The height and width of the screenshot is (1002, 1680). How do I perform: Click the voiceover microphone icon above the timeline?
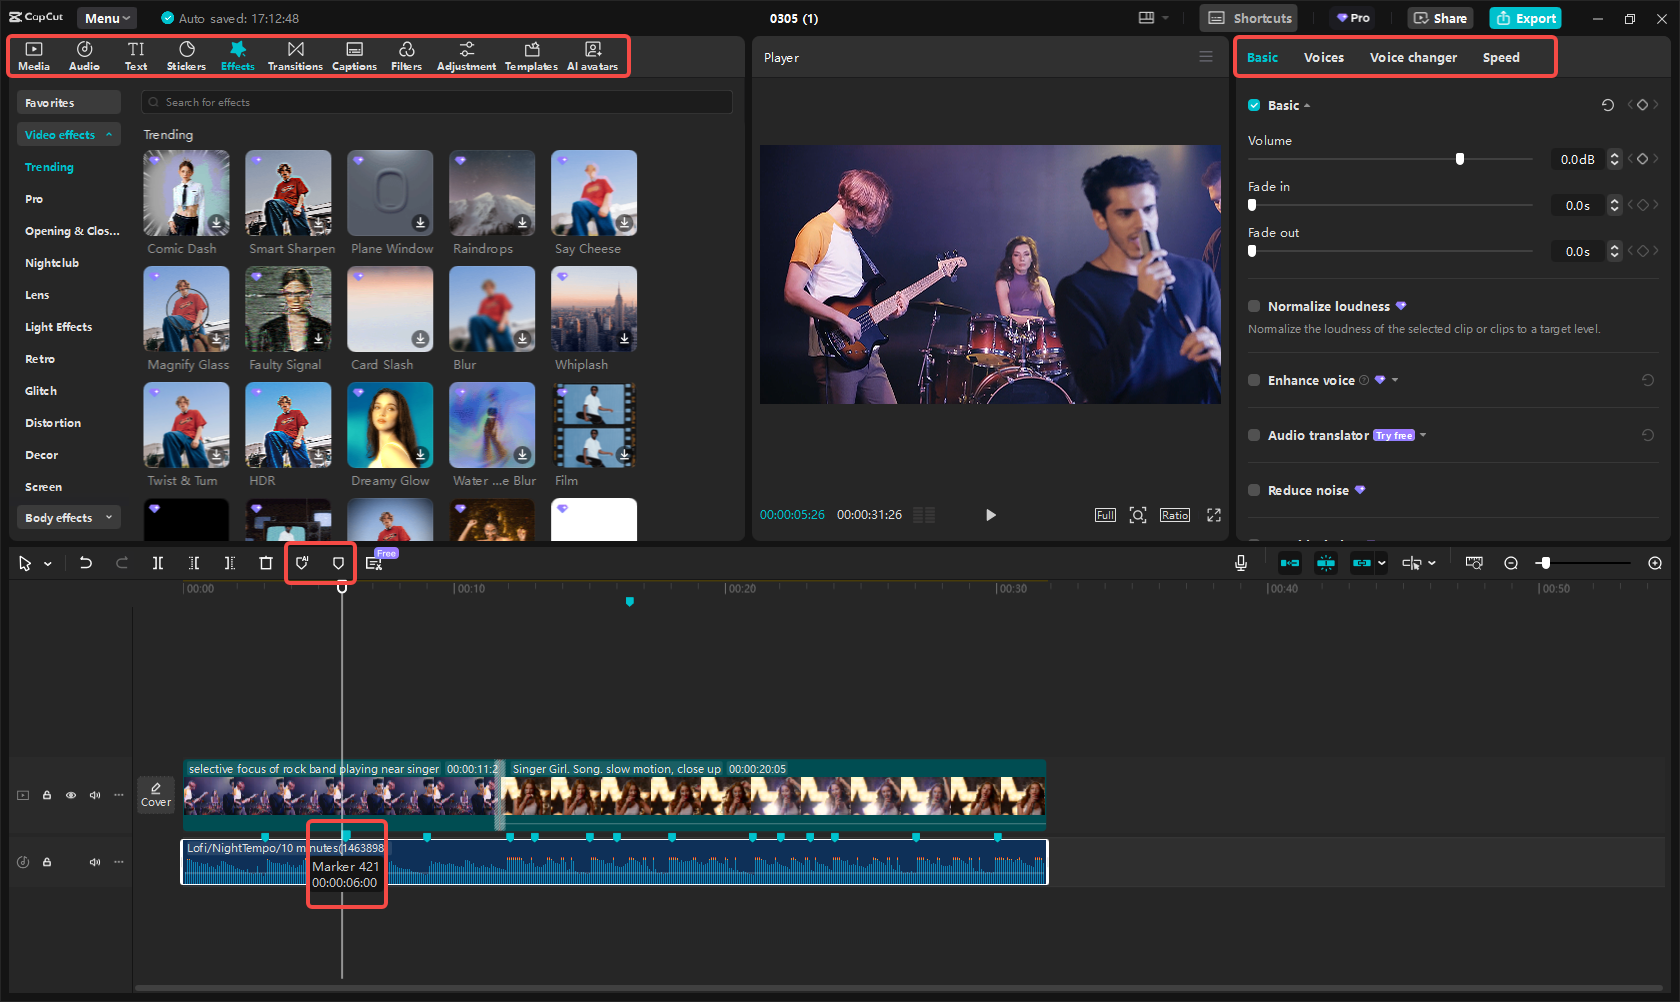click(x=1240, y=562)
